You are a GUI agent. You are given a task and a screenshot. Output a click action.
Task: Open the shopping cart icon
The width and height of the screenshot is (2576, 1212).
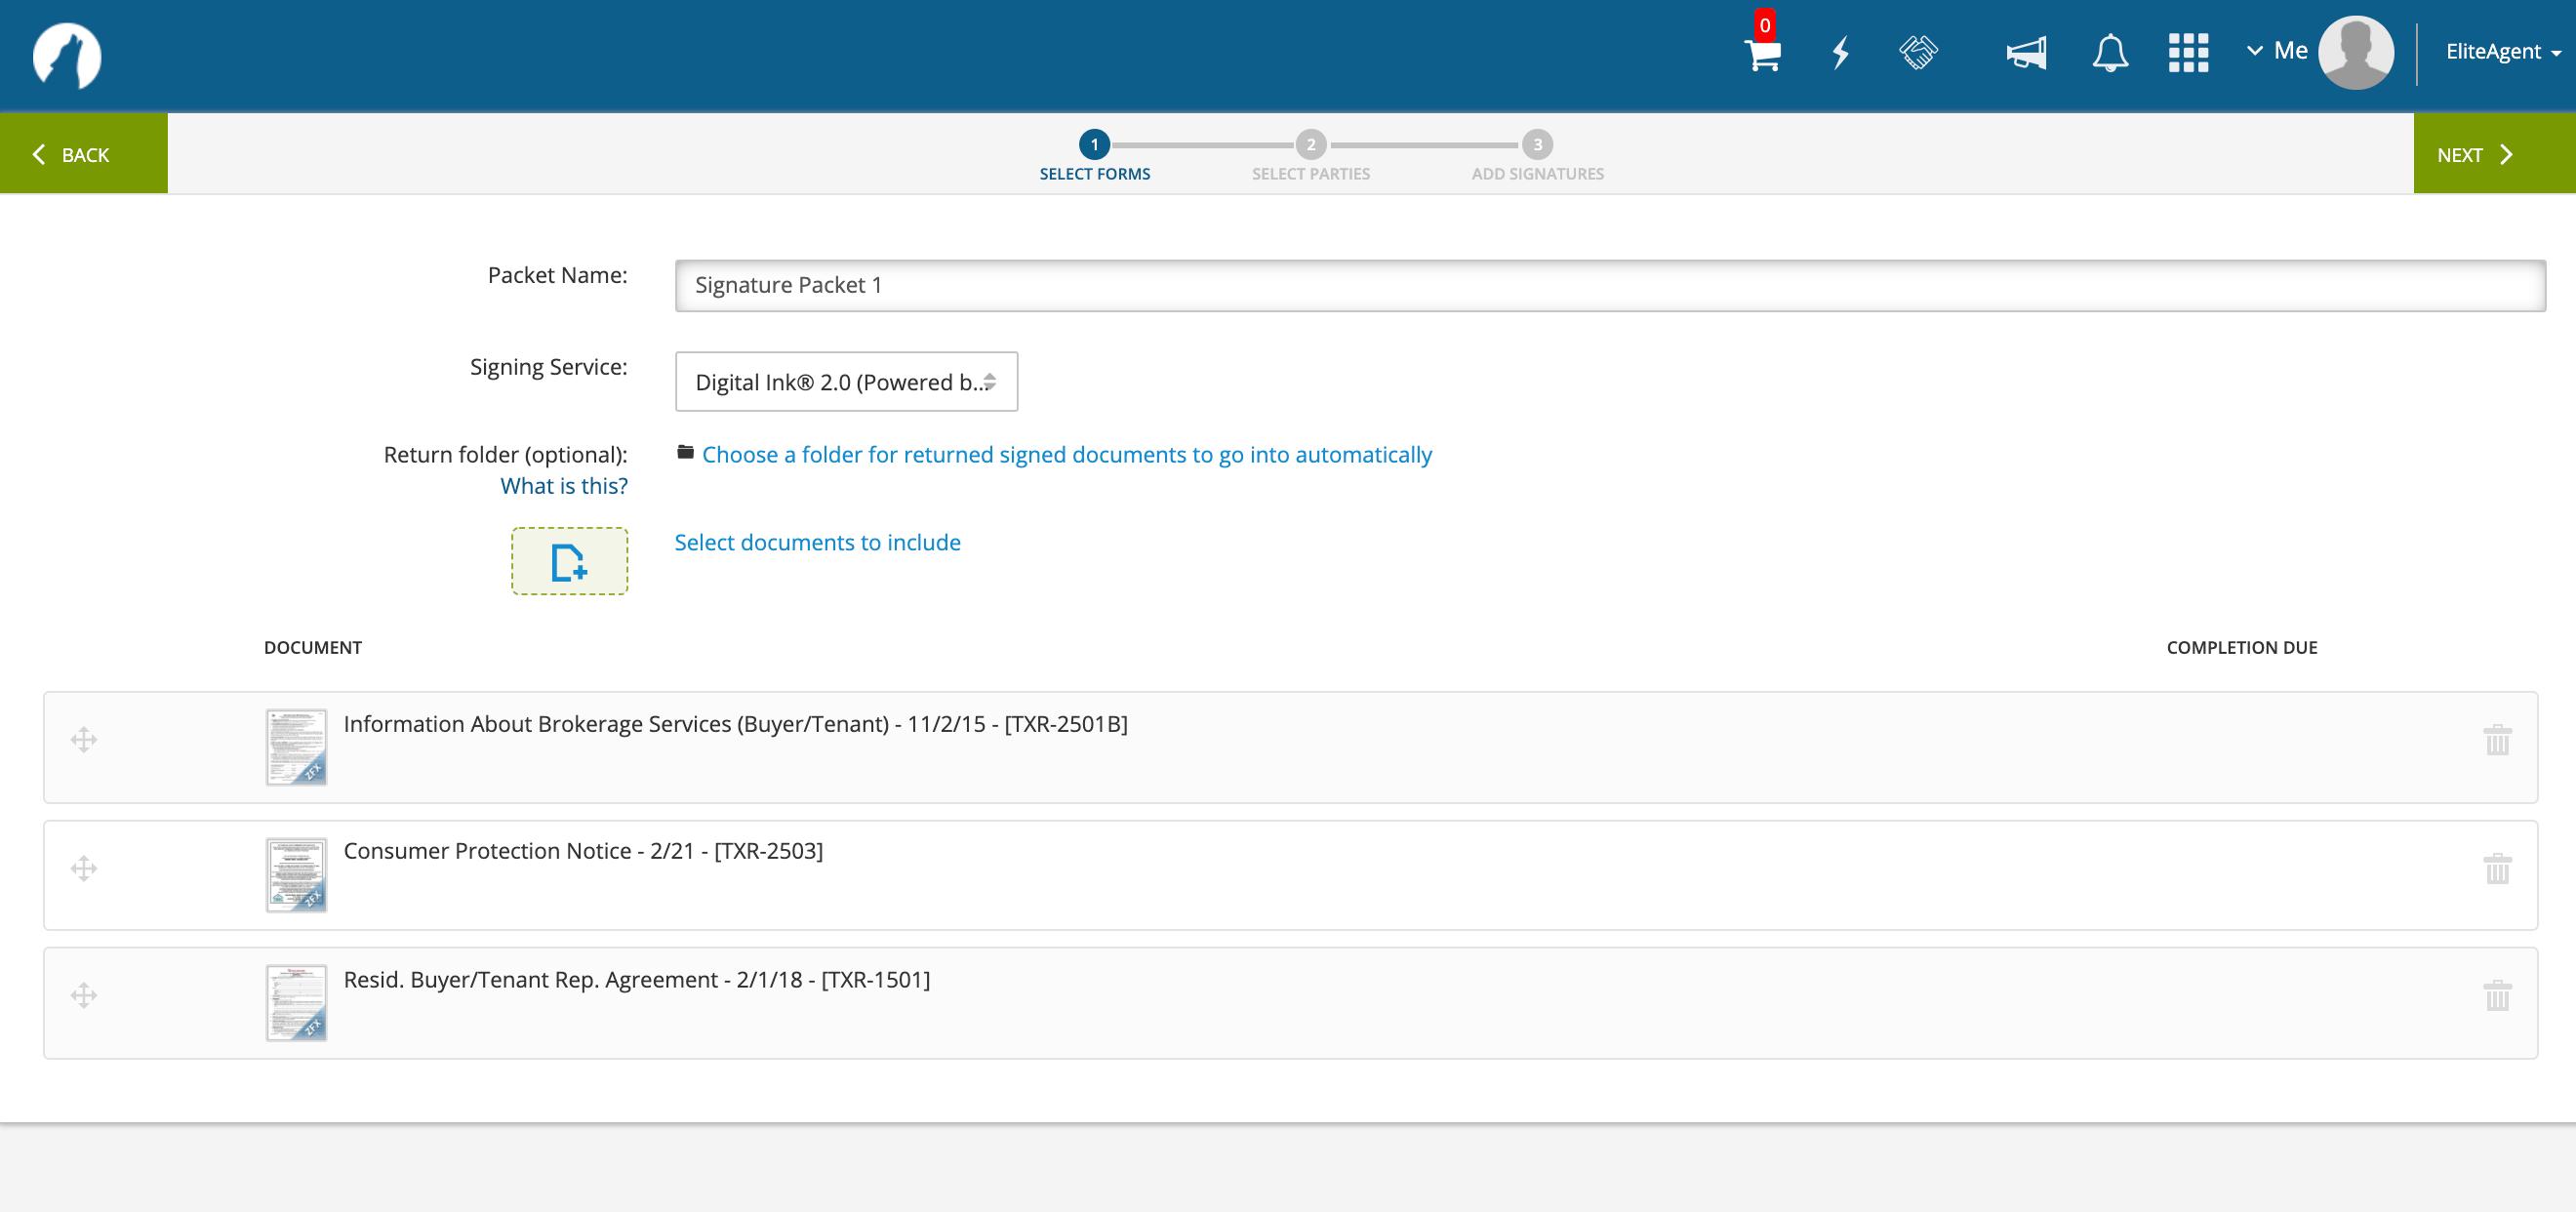pos(1762,54)
